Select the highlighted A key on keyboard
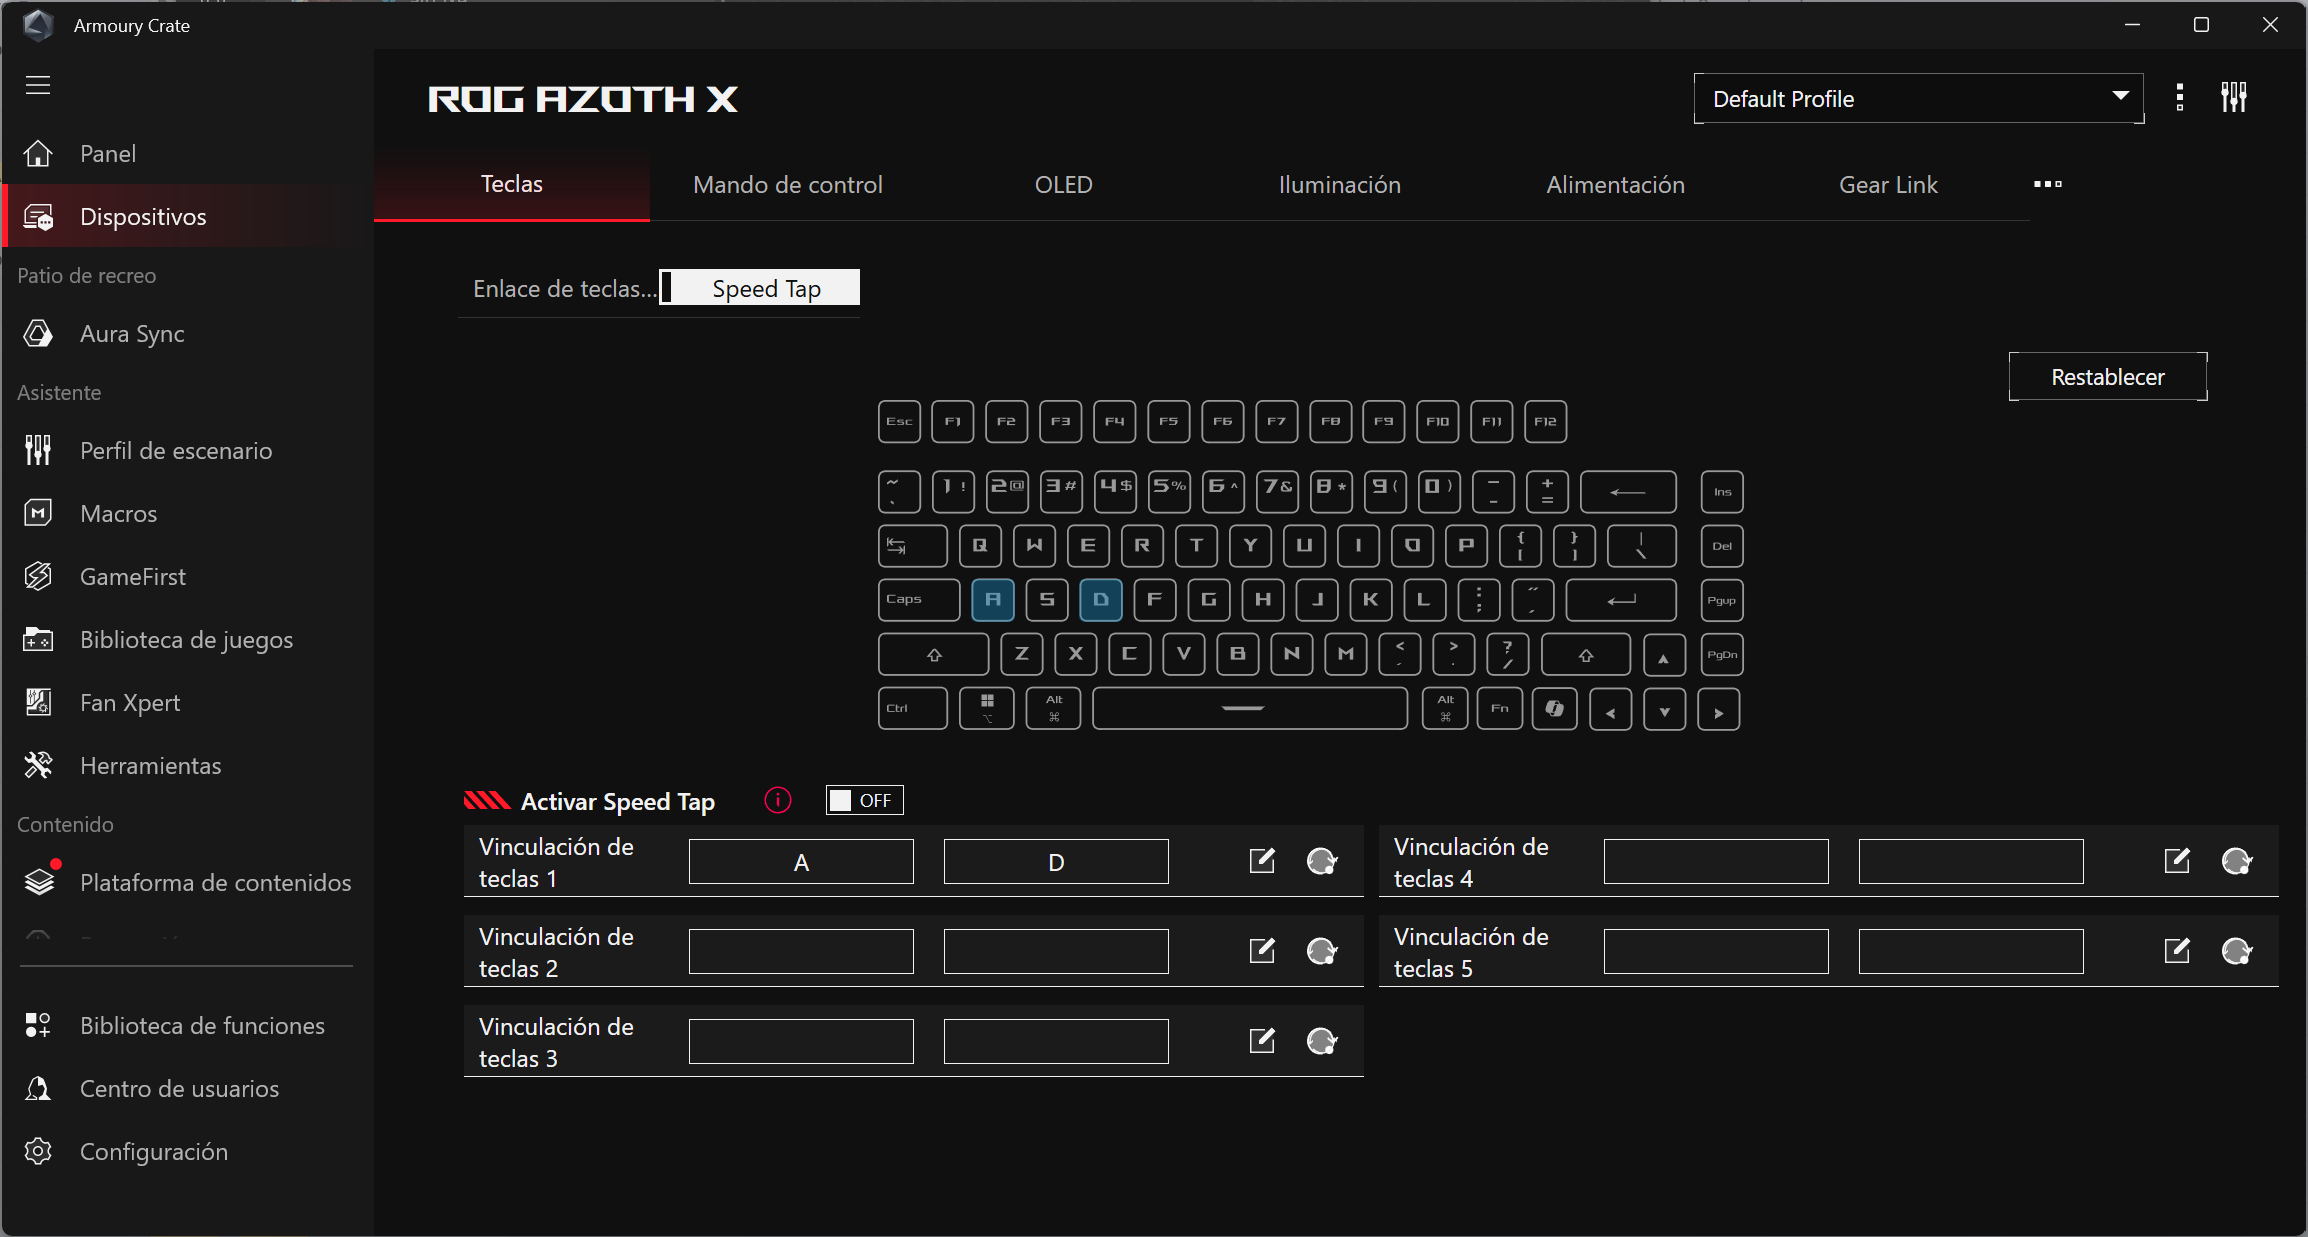 993,600
